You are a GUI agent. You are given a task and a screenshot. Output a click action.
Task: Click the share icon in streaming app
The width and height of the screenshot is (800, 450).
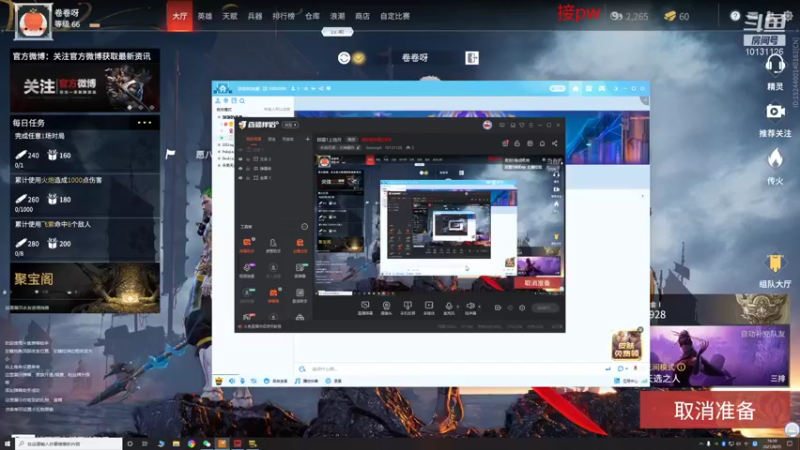[x=555, y=143]
